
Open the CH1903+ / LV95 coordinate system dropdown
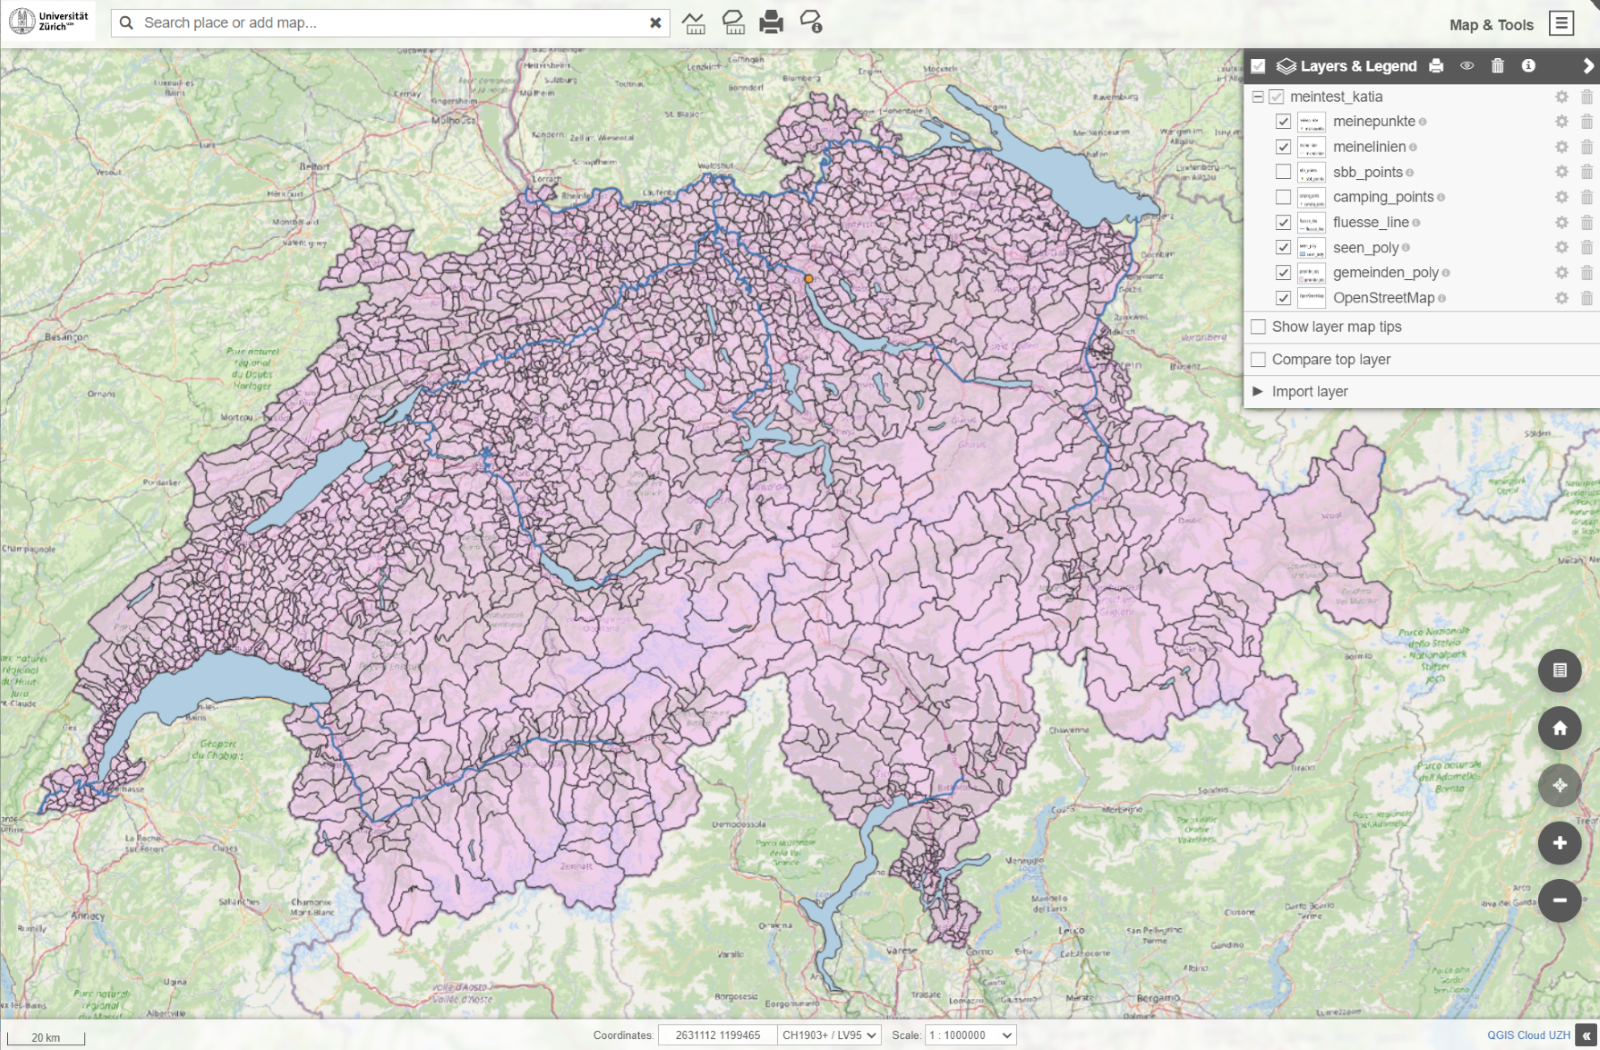829,1035
